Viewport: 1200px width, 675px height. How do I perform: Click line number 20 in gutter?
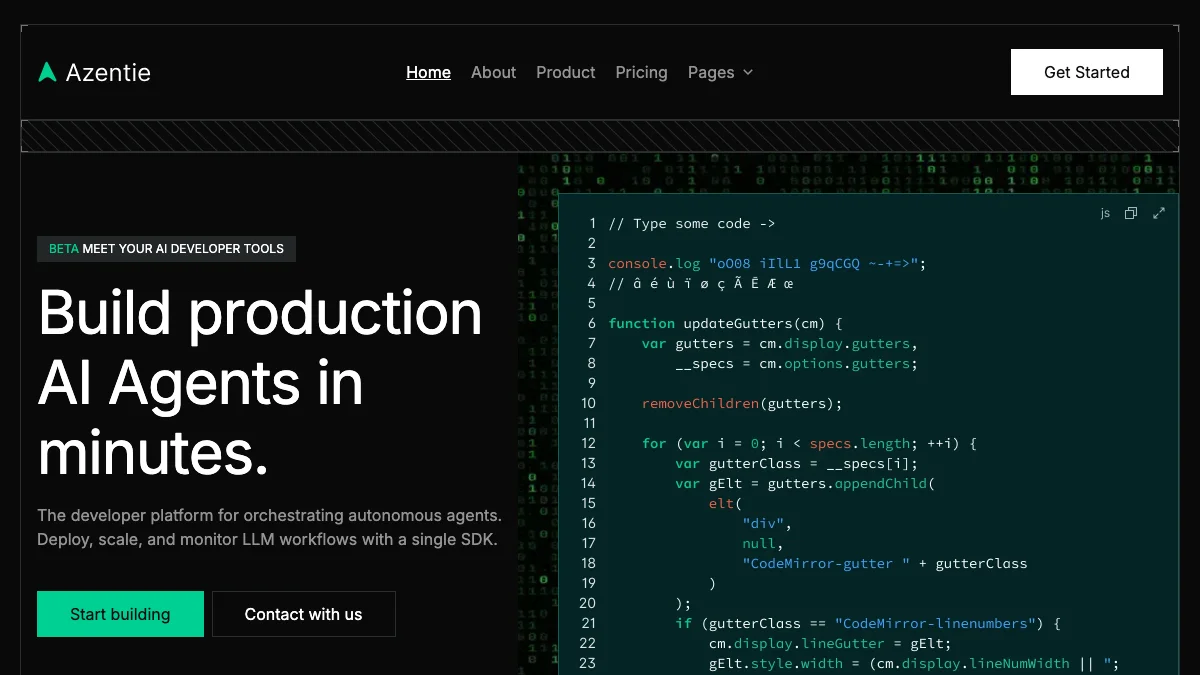(588, 603)
